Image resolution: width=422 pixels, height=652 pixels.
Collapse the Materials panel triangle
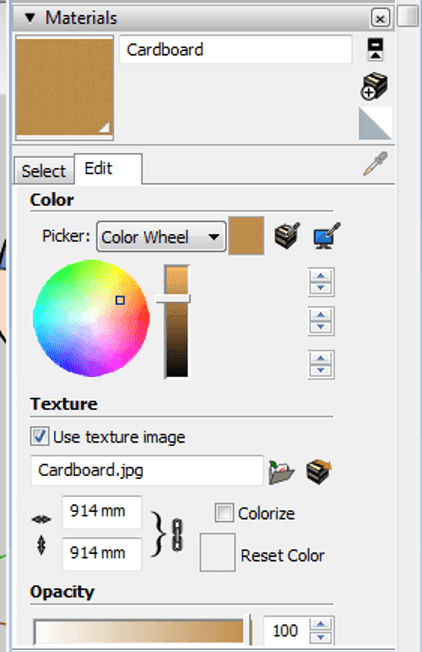30,18
